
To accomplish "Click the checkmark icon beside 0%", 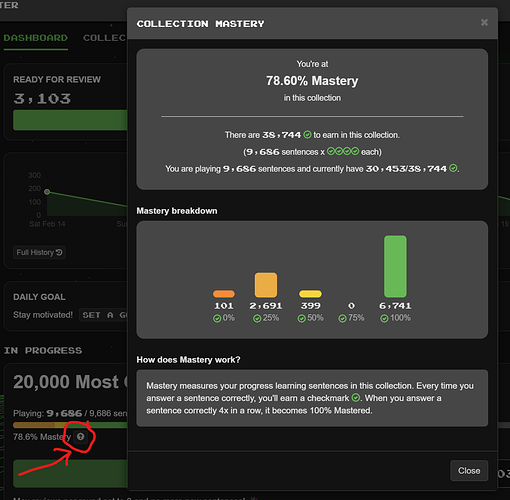I will (x=217, y=319).
